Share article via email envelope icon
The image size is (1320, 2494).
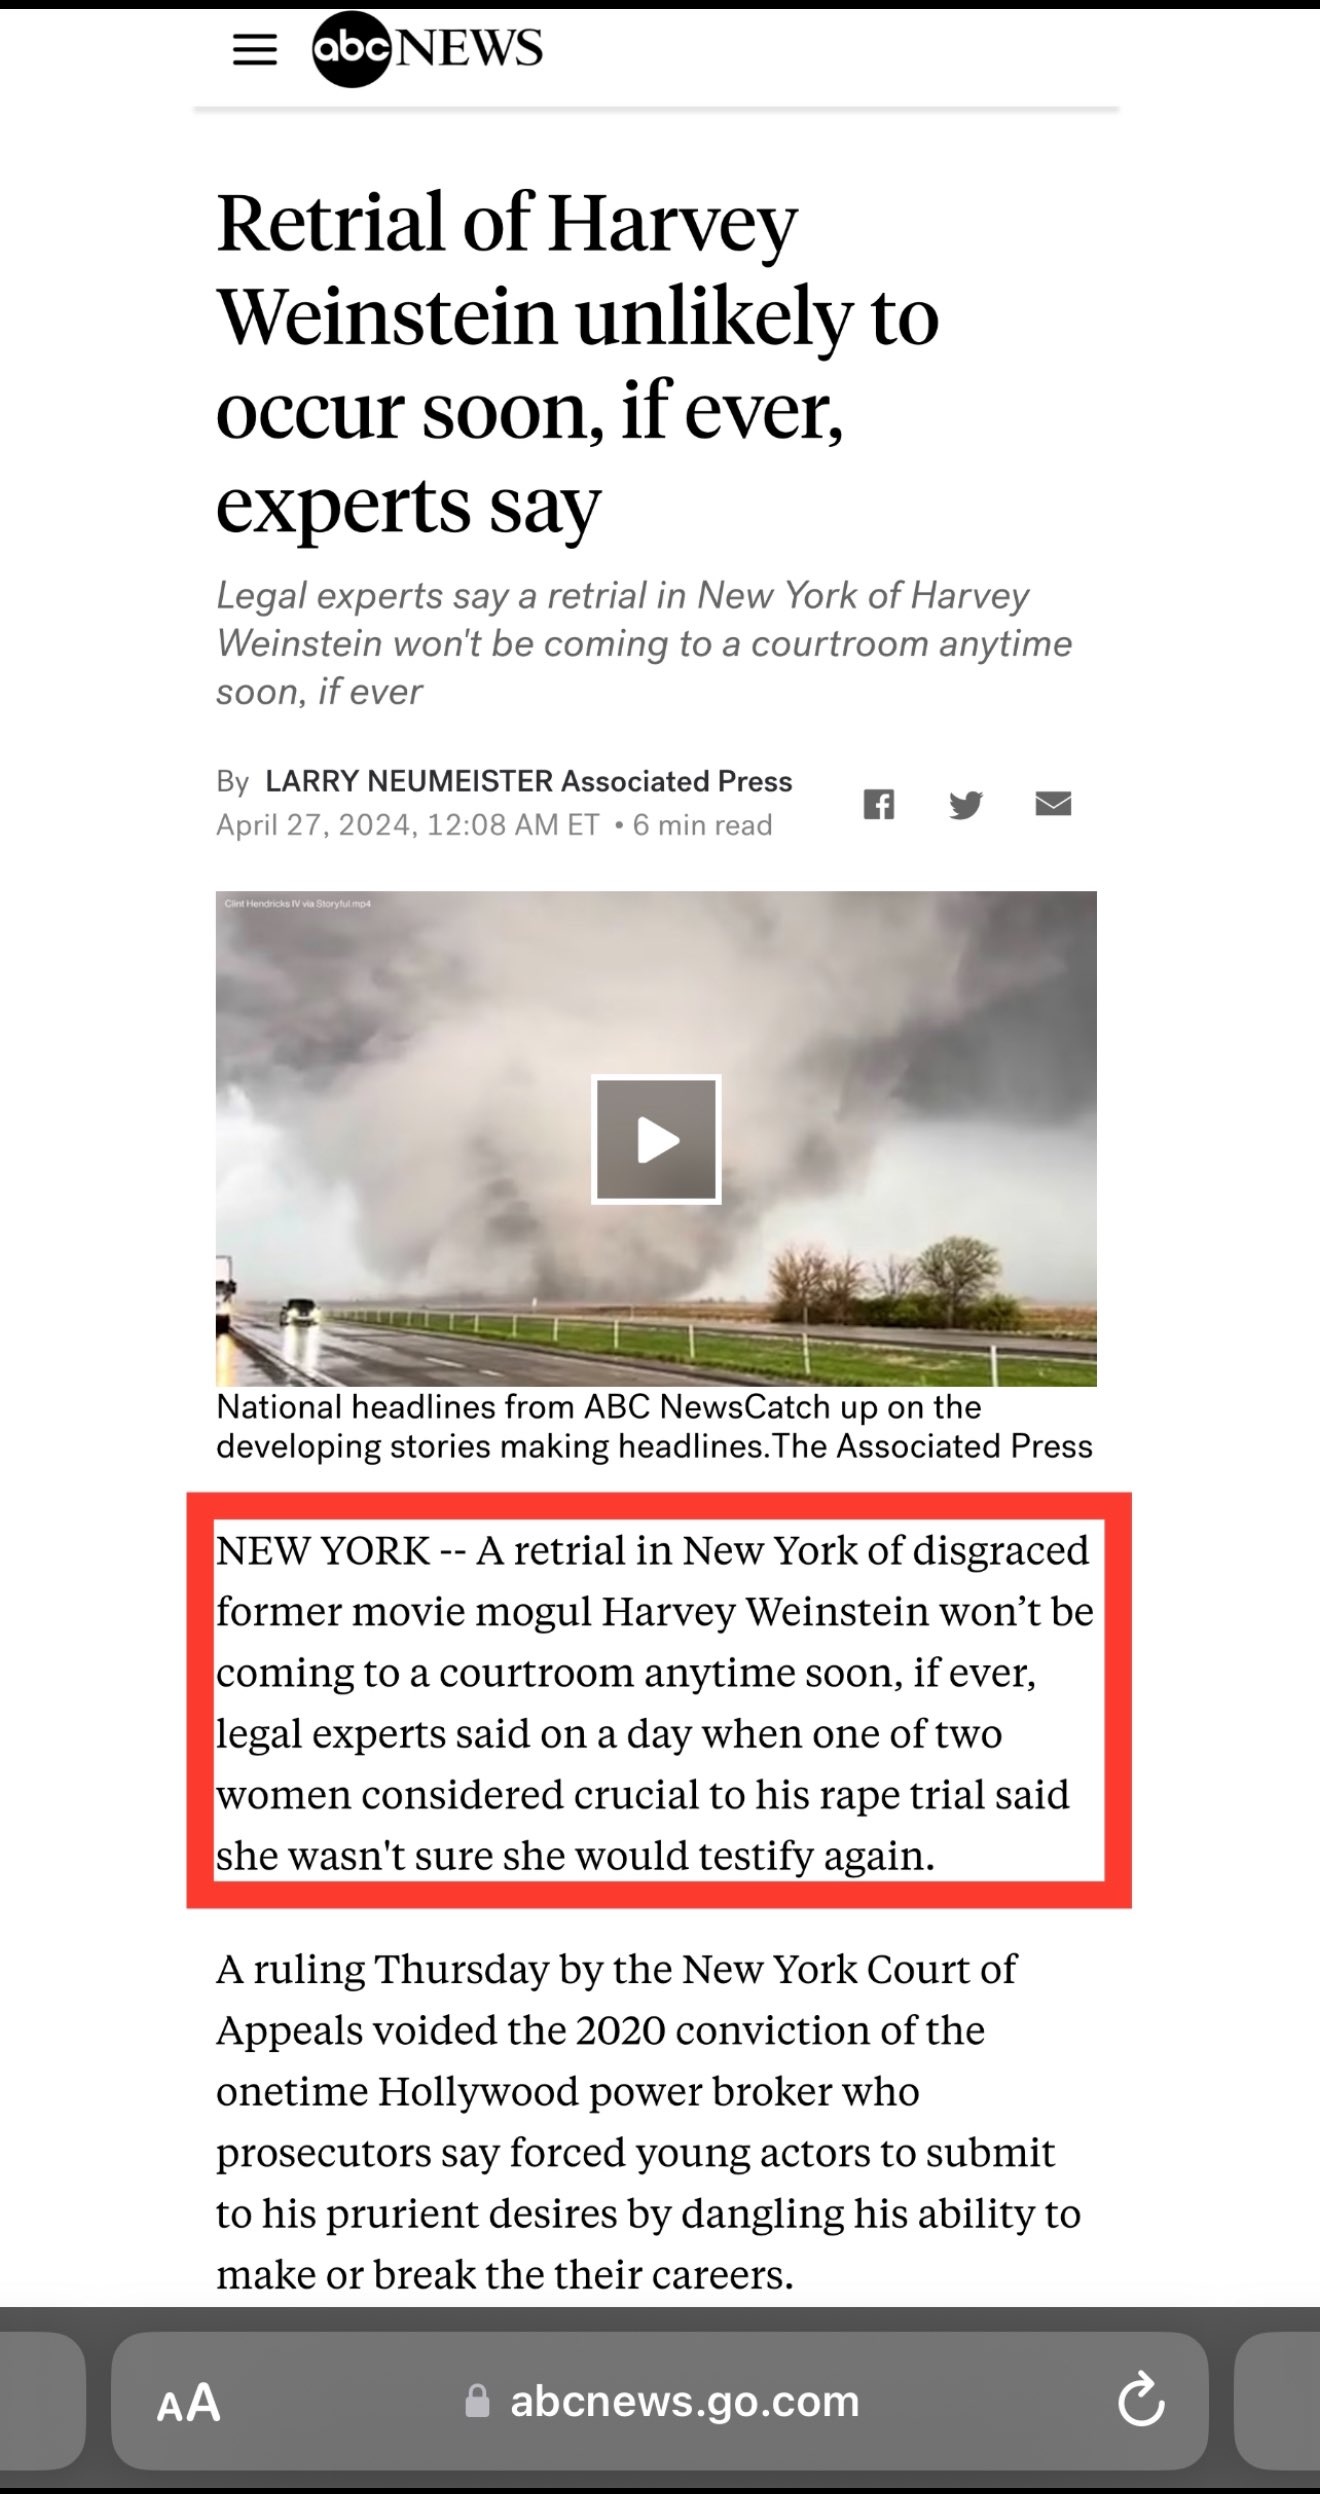tap(1053, 803)
